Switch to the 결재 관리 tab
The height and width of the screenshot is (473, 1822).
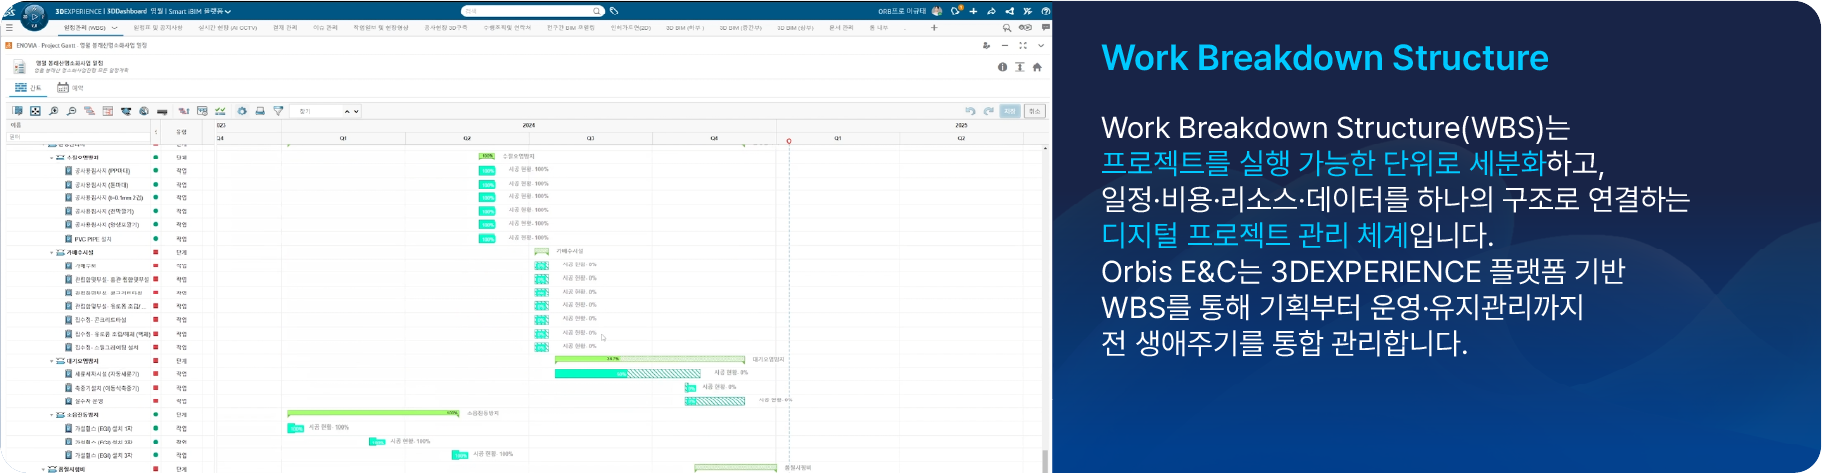point(285,28)
